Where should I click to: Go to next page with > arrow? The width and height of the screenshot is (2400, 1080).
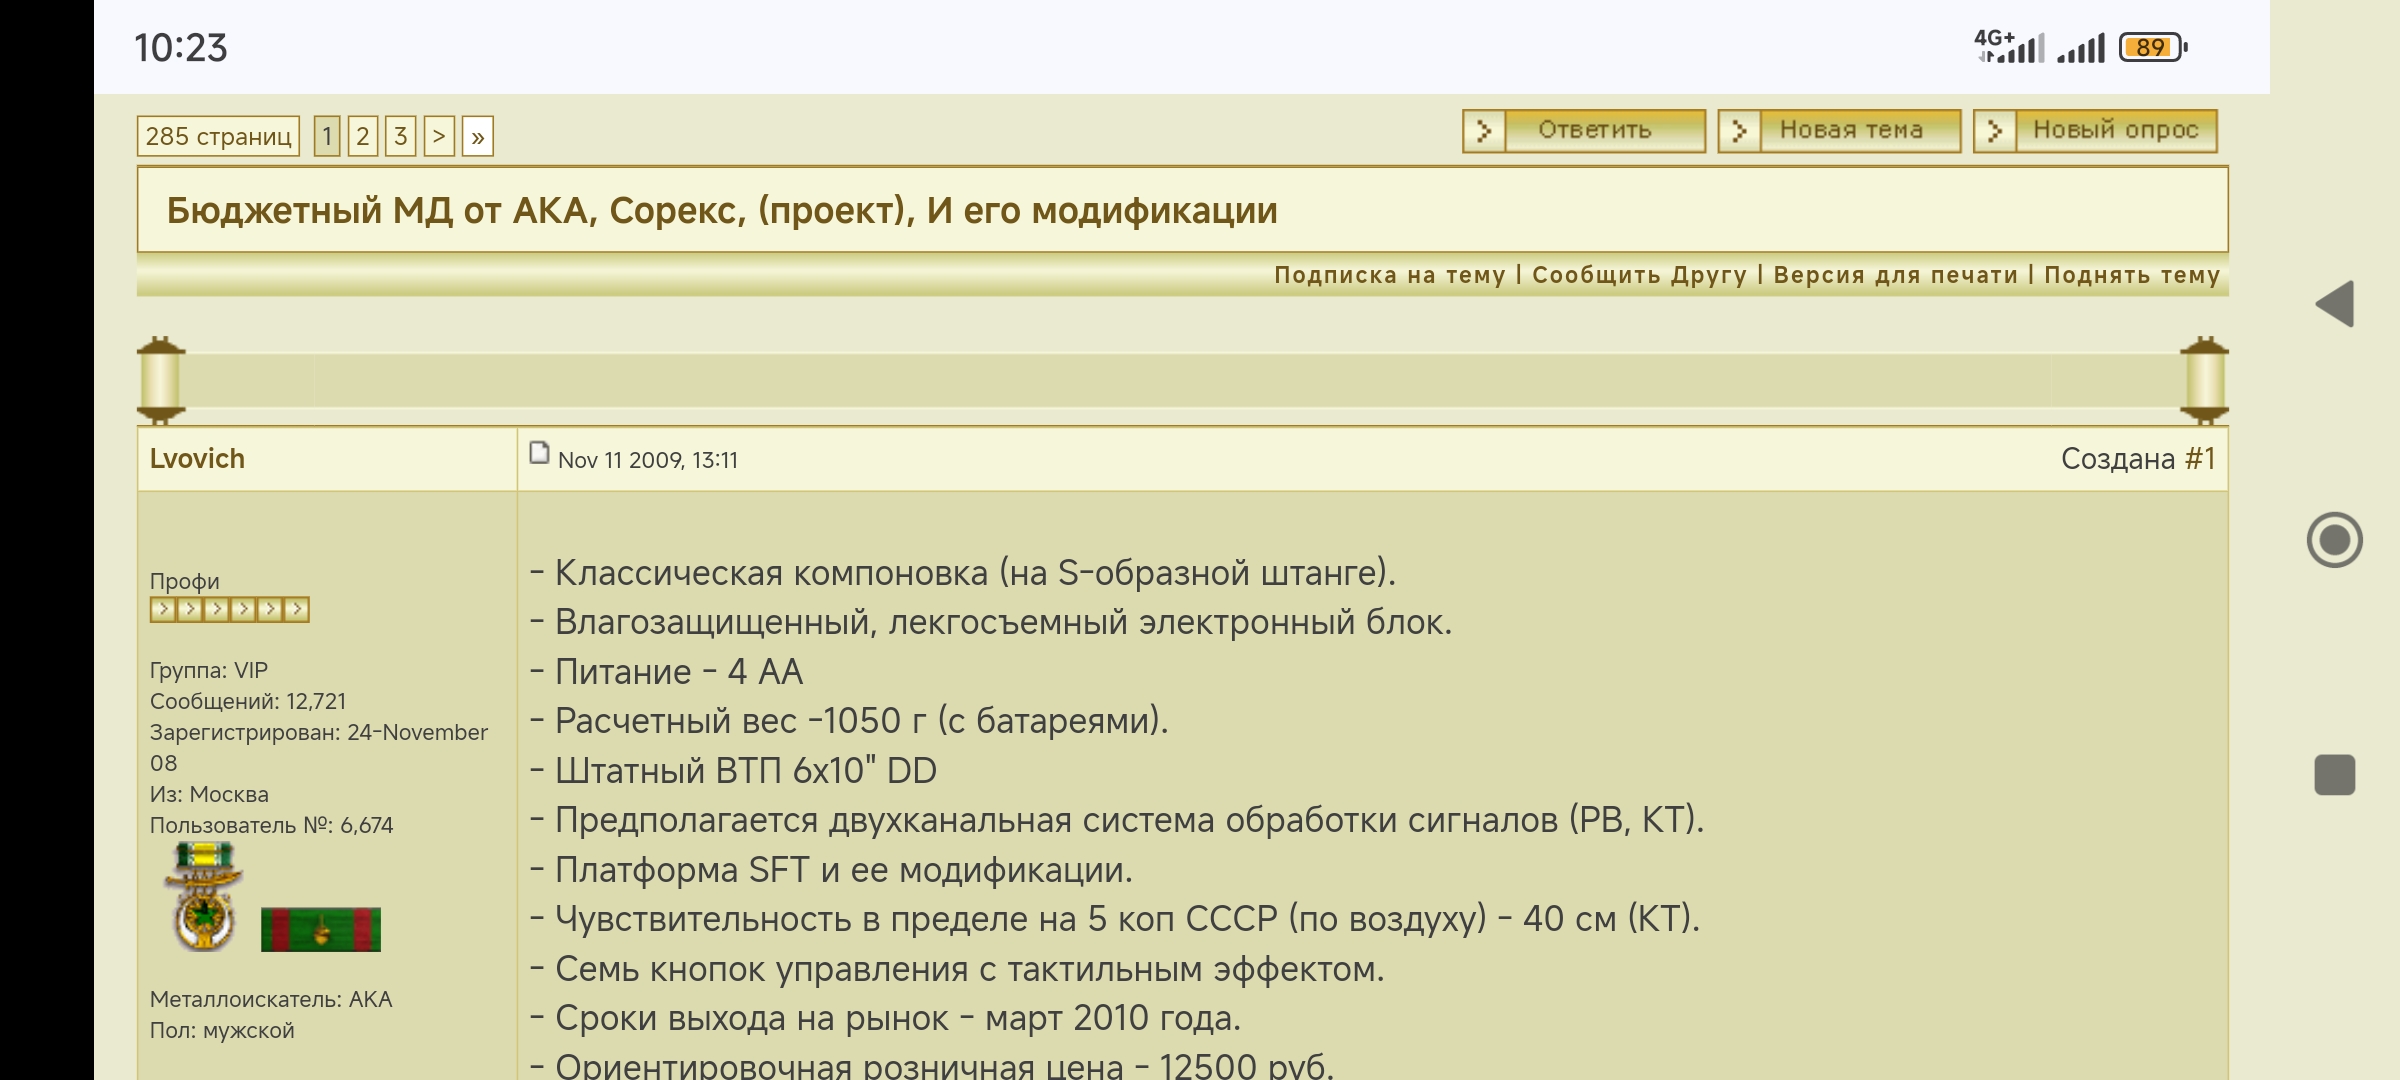(439, 136)
